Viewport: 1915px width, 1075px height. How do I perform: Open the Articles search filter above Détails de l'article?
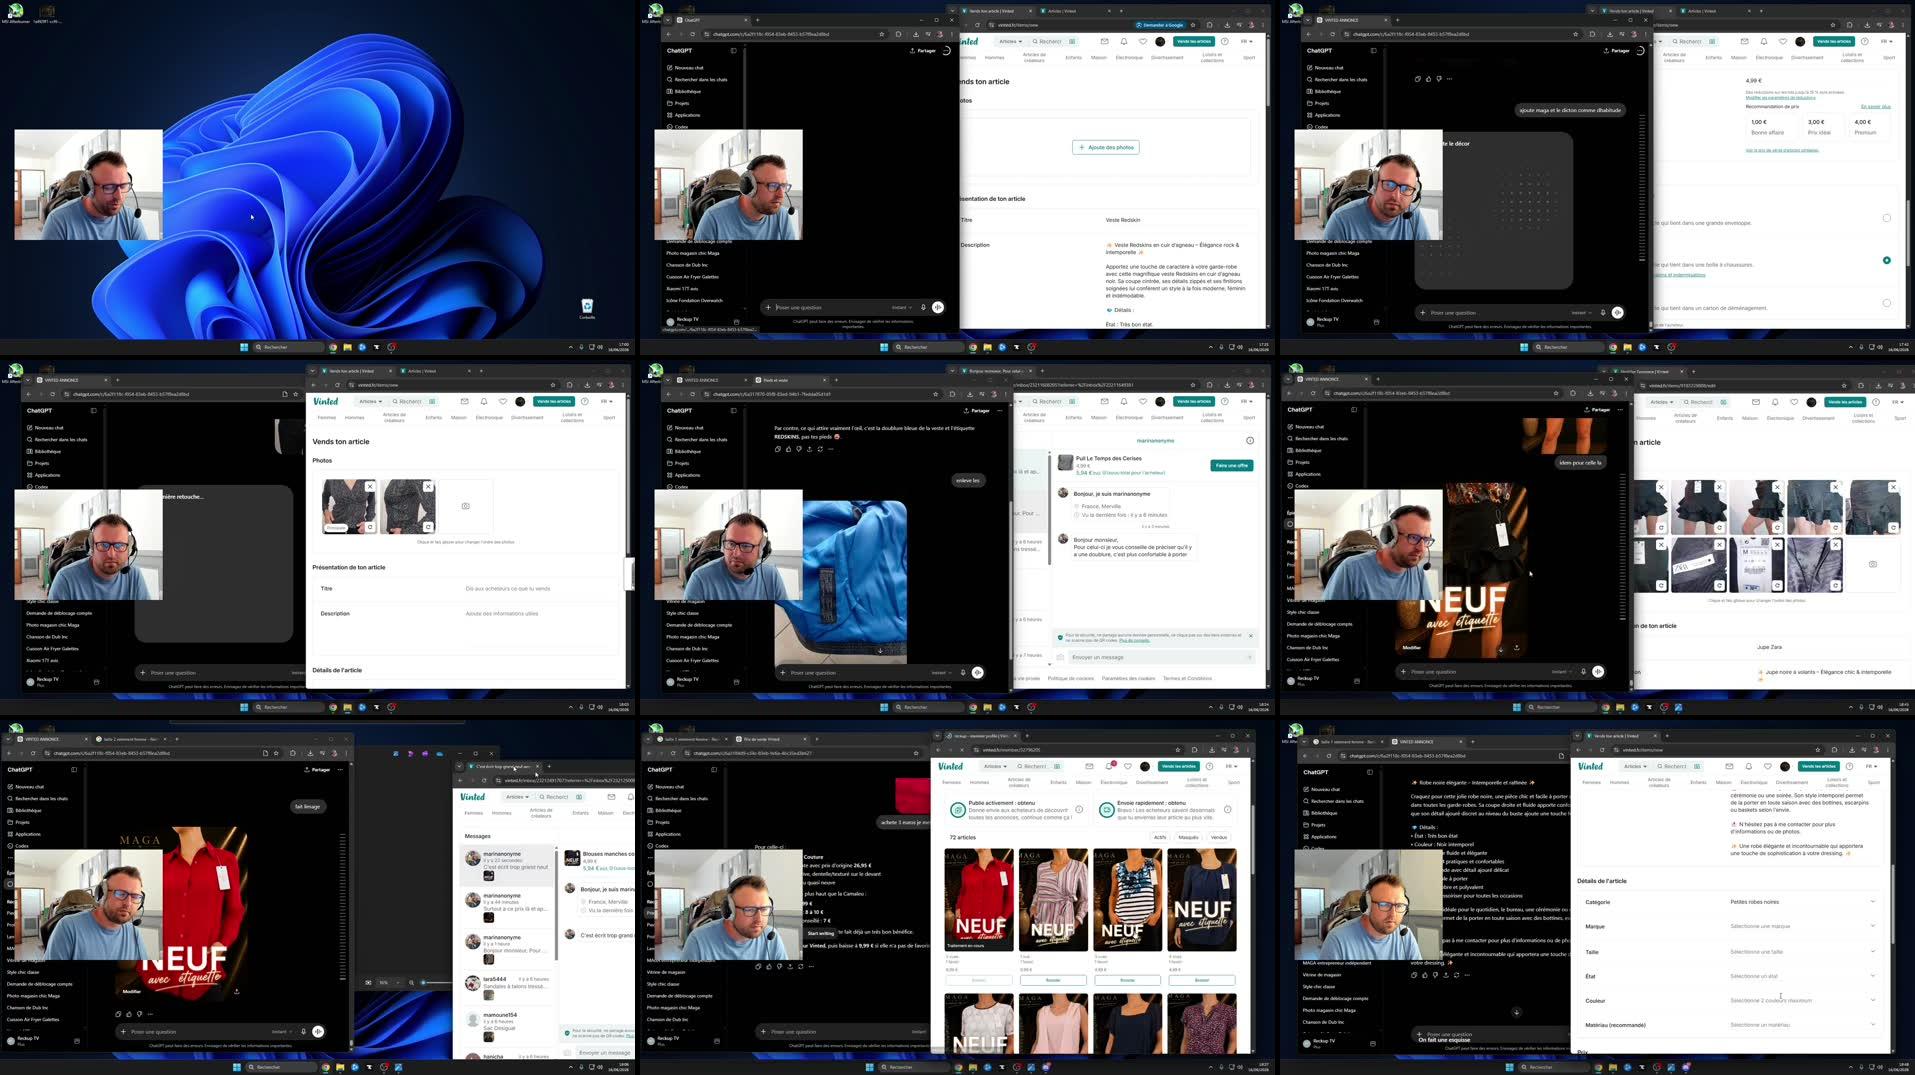click(1635, 766)
